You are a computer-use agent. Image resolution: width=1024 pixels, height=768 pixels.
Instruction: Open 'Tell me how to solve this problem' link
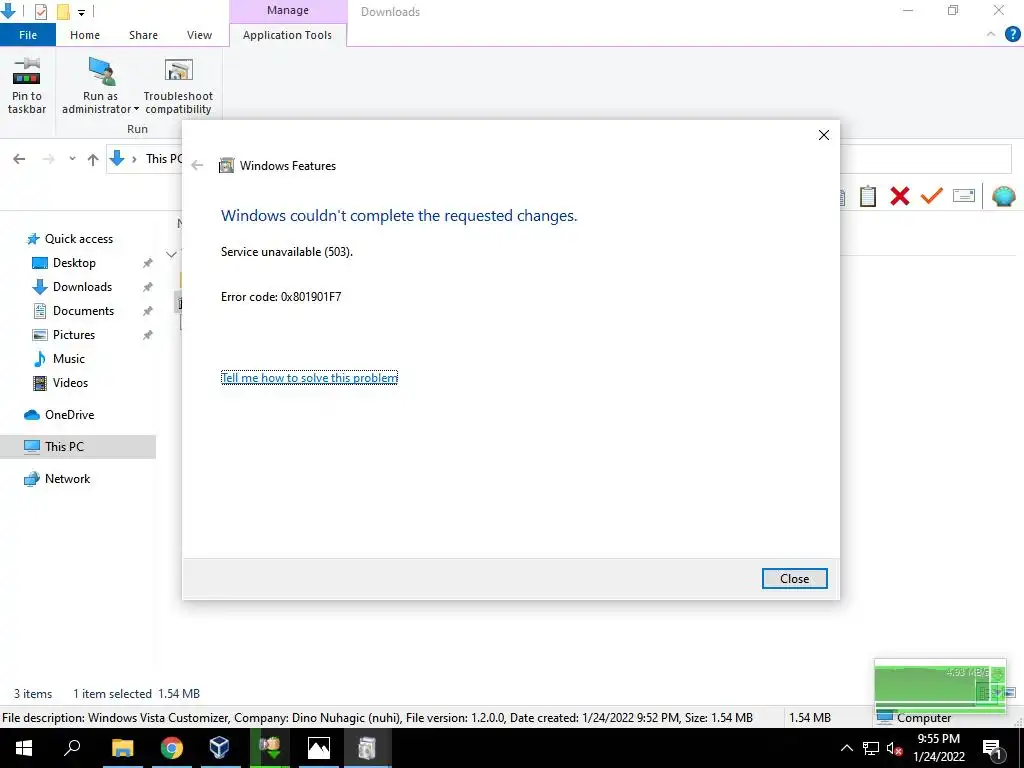tap(309, 377)
